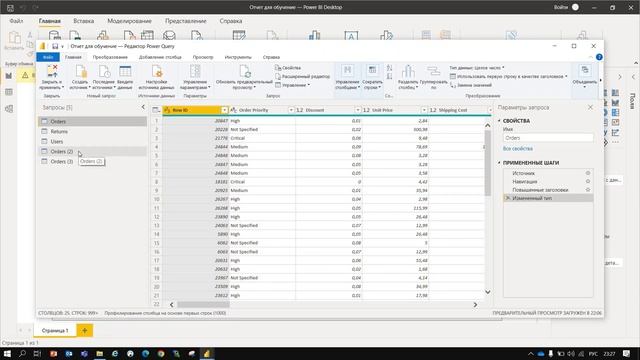Viewport: 640px width, 360px height.
Task: Switch to Добавление столбца tab
Action: pos(160,57)
